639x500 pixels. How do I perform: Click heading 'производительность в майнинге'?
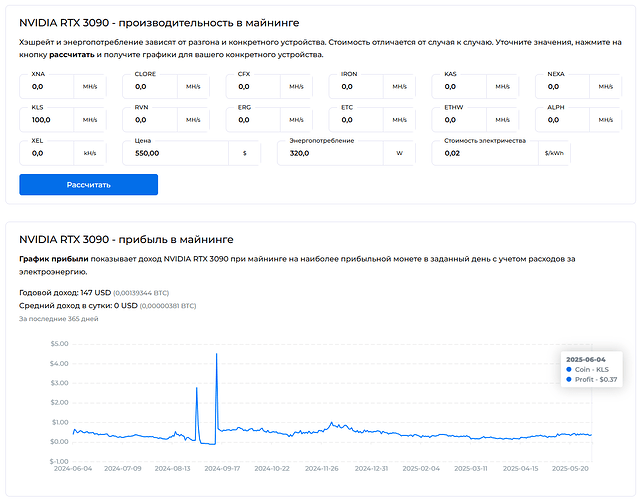click(209, 23)
